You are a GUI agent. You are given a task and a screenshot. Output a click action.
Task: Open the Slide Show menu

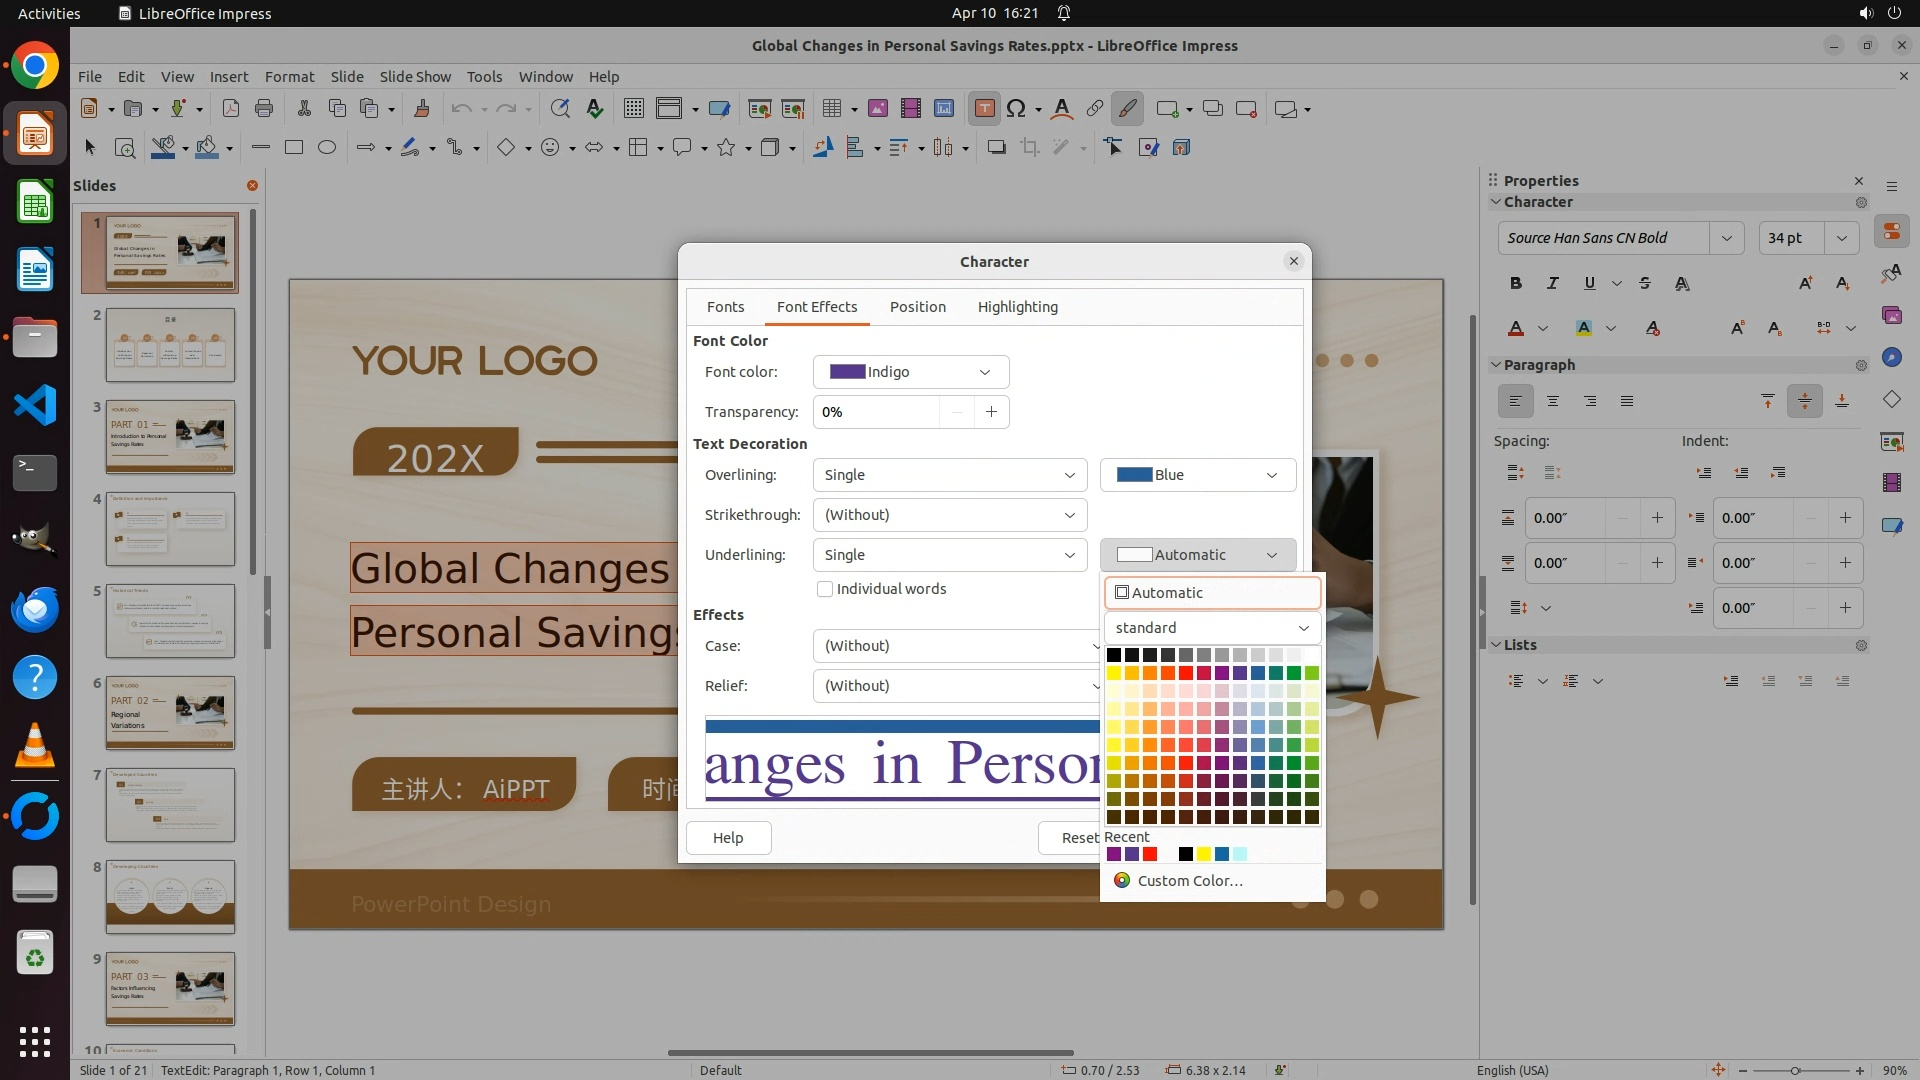tap(415, 77)
